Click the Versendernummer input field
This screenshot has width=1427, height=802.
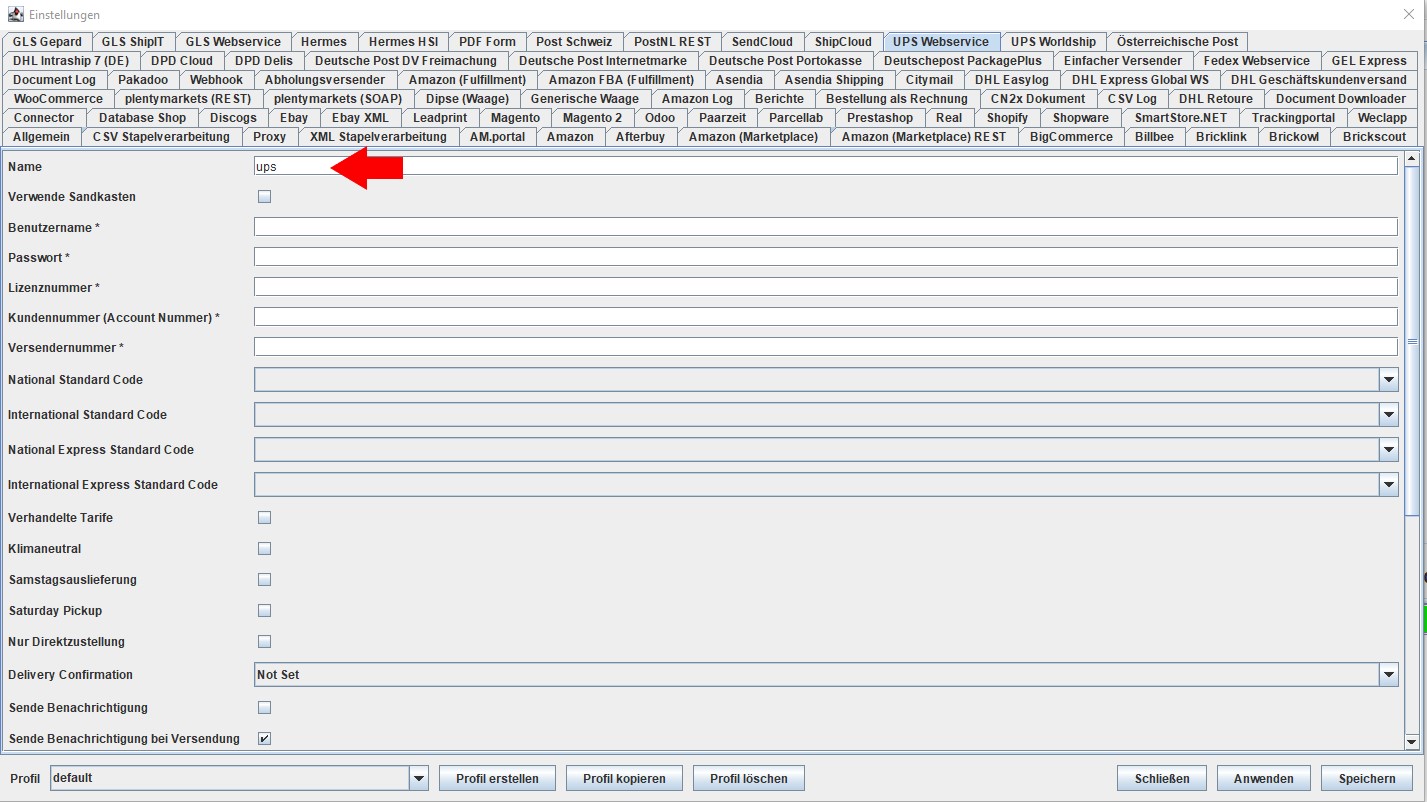(826, 347)
